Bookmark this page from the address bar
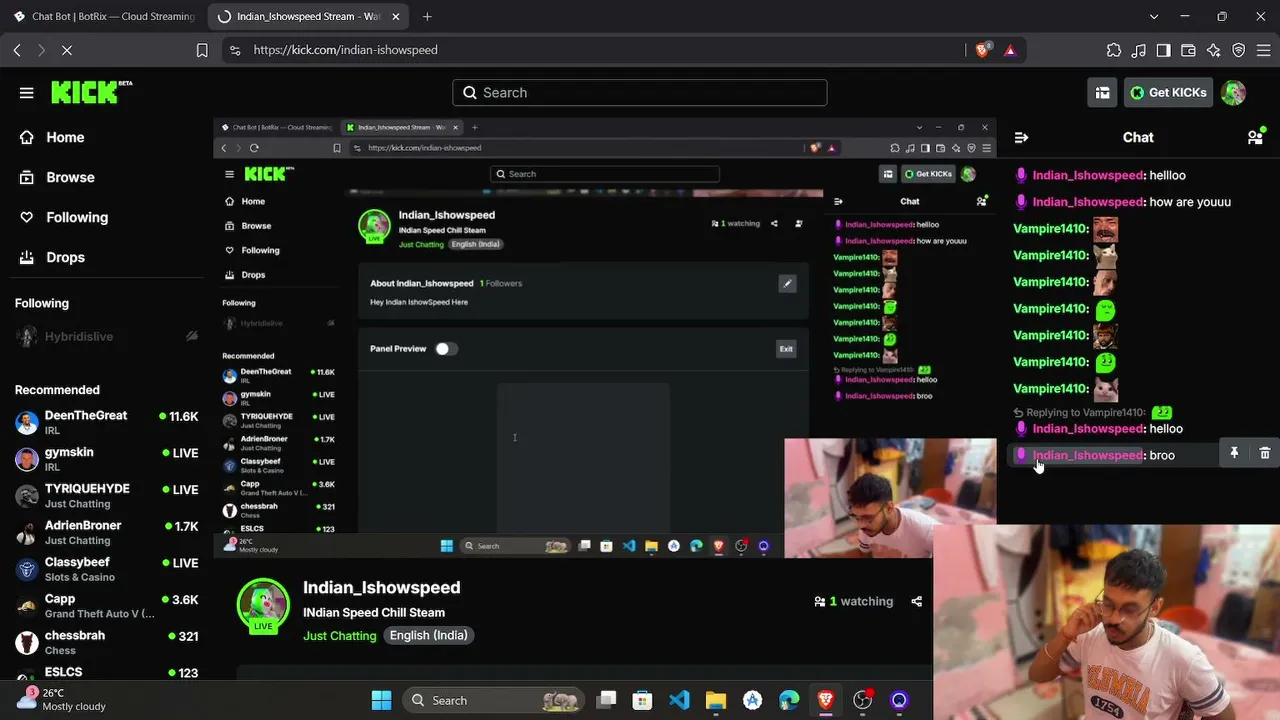This screenshot has height=720, width=1280. [202, 50]
